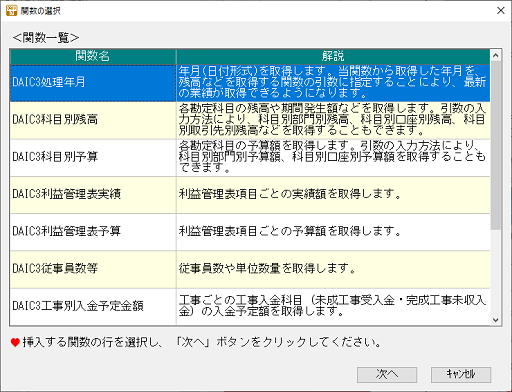Click the キャンセル button

click(461, 375)
